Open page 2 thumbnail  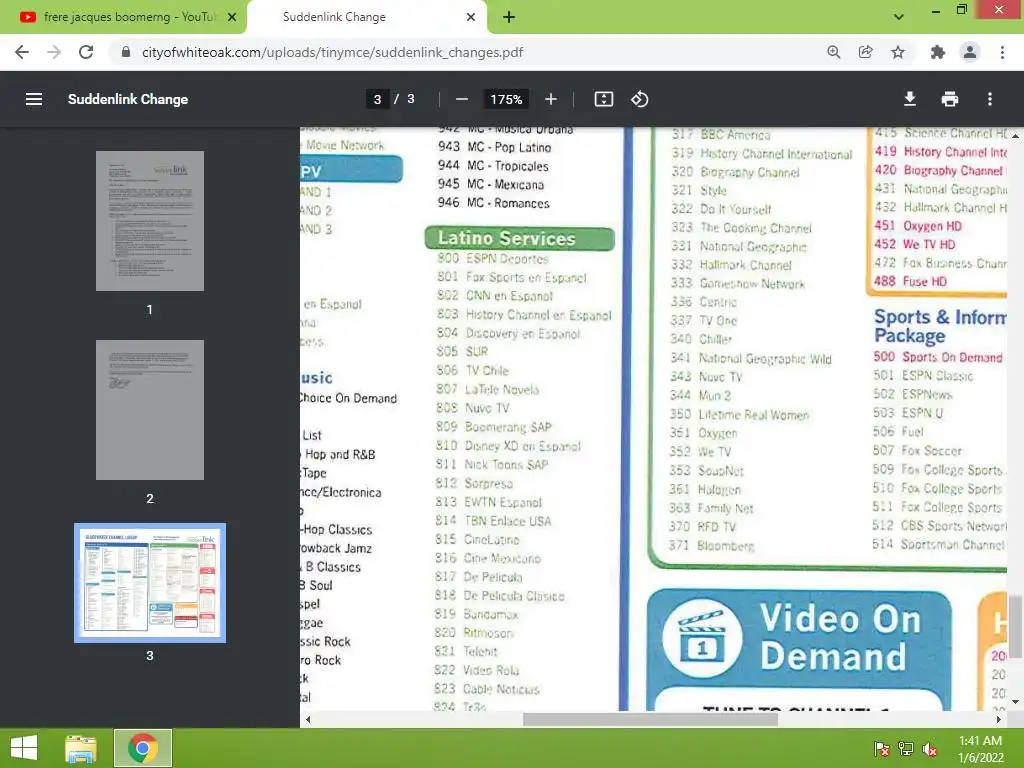coord(150,409)
